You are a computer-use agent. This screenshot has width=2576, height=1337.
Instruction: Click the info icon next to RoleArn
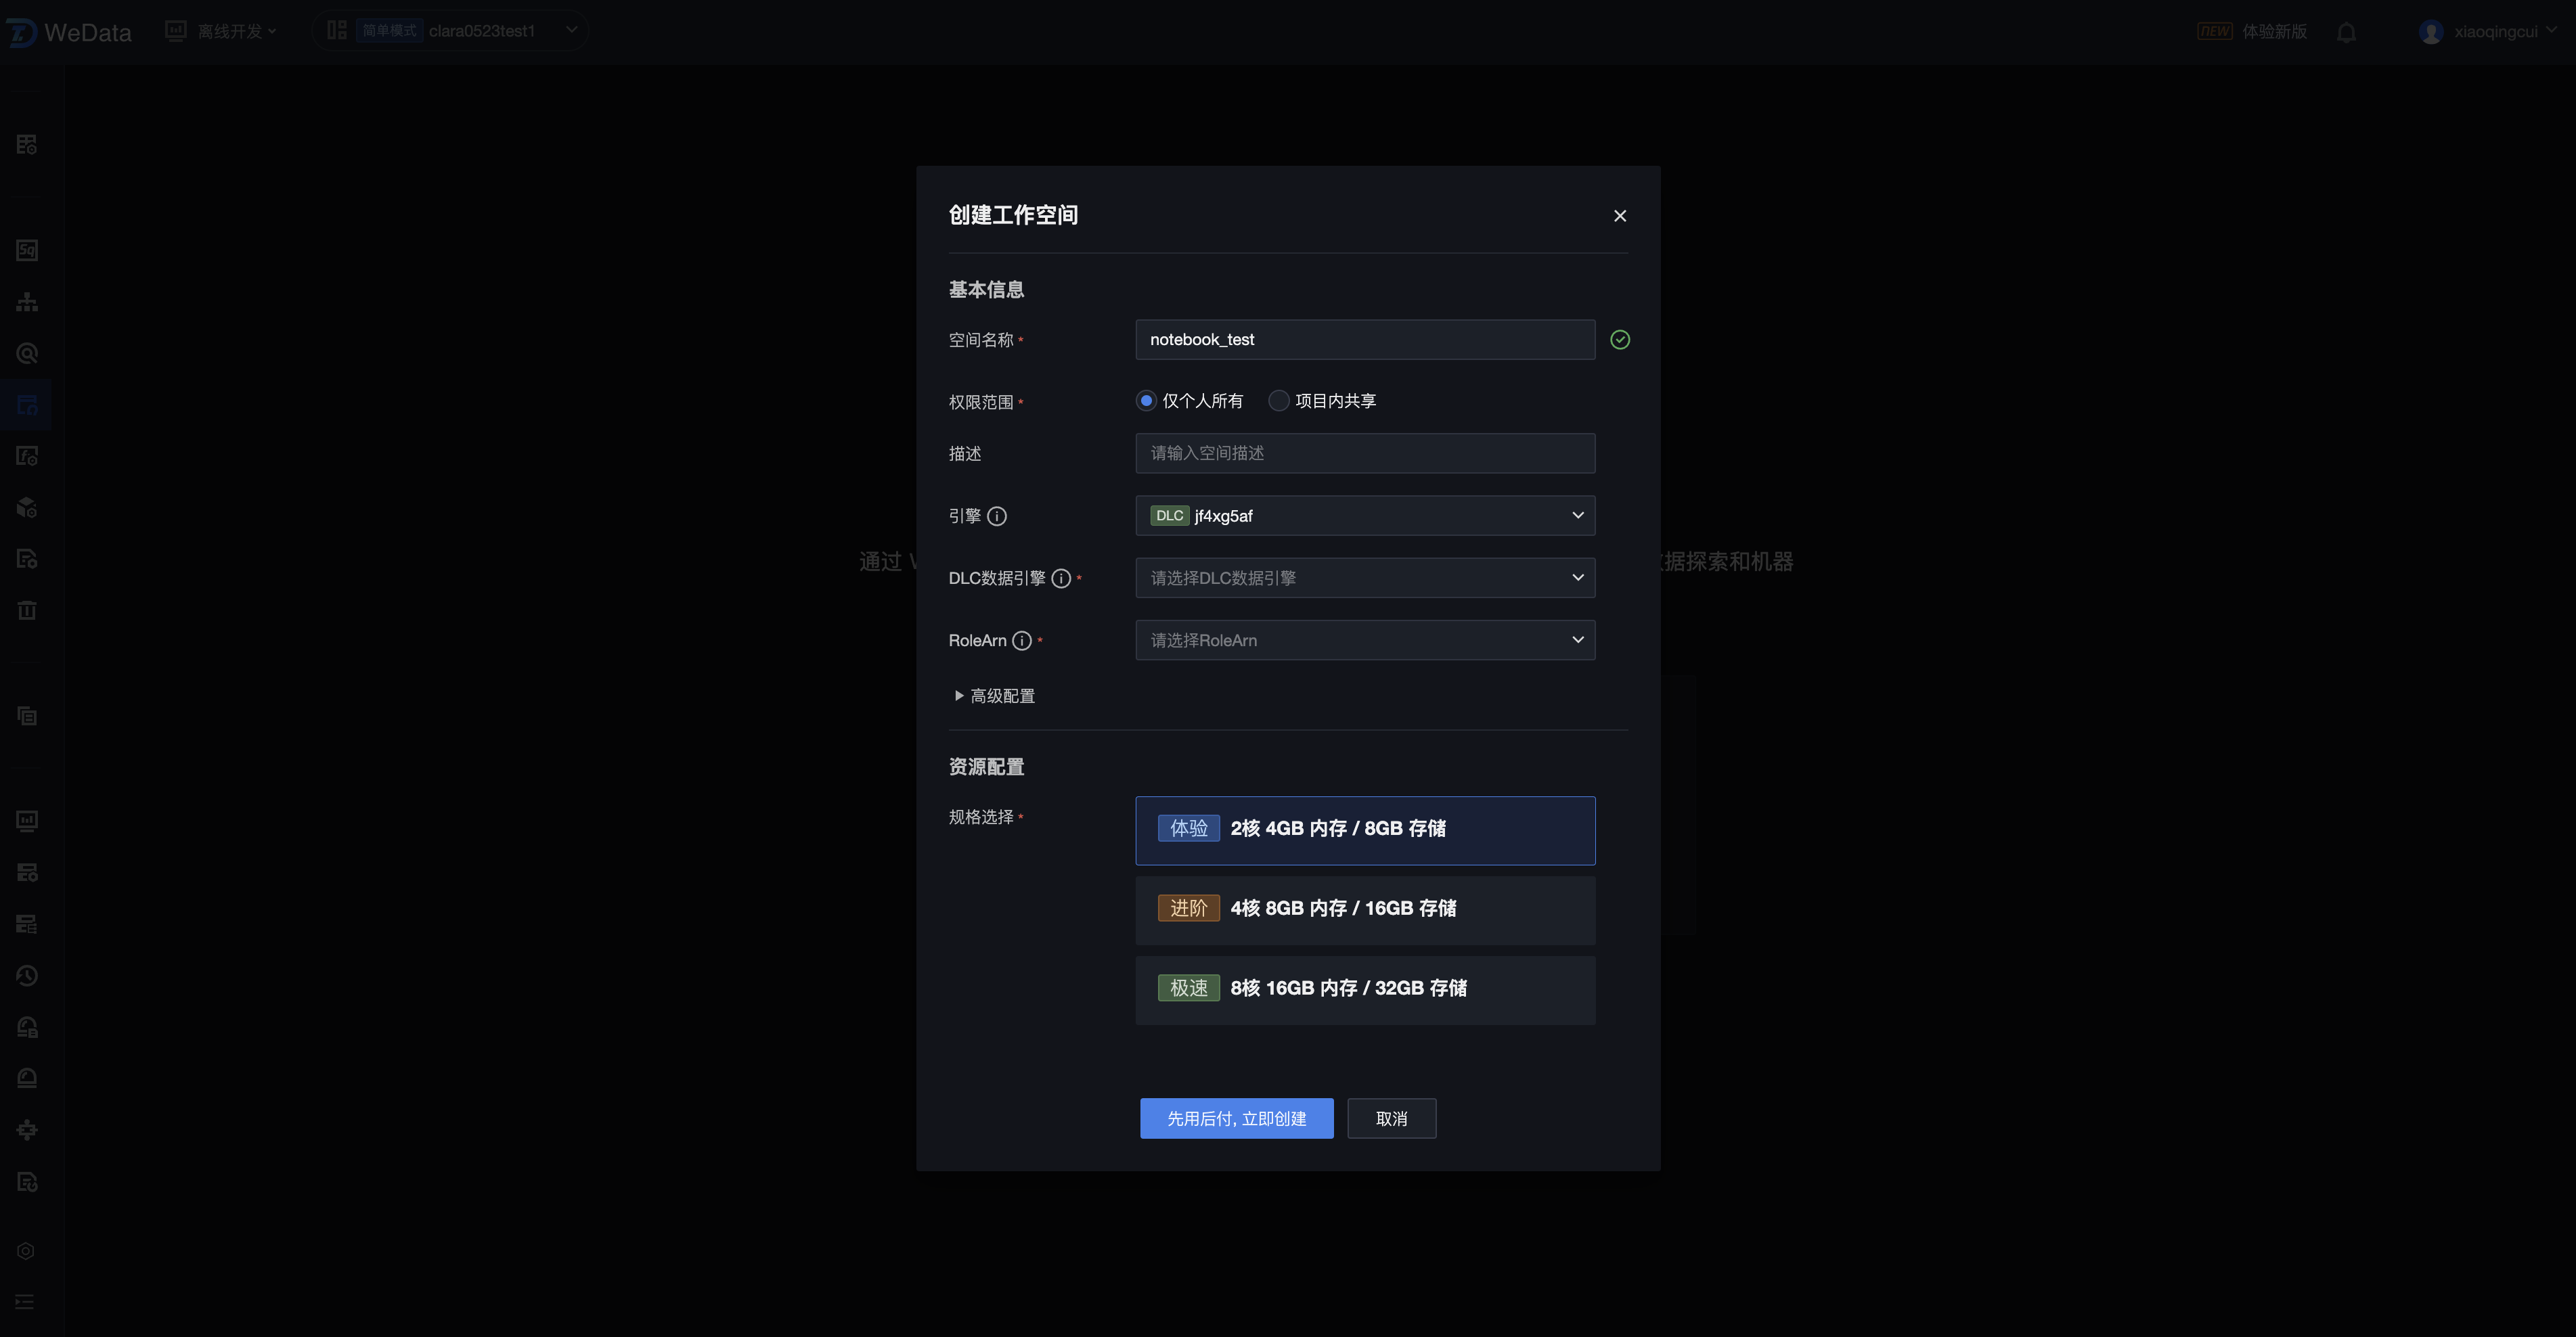coord(1021,641)
